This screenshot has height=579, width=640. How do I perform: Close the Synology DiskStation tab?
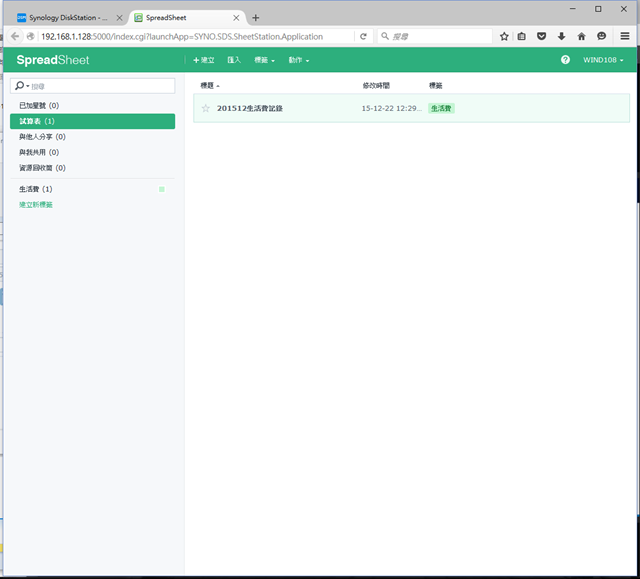pyautogui.click(x=119, y=18)
